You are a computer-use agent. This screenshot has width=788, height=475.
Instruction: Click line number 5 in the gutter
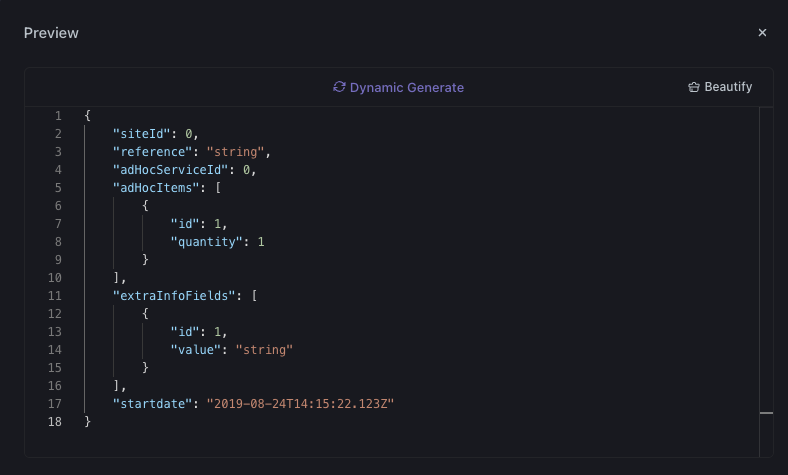click(58, 188)
